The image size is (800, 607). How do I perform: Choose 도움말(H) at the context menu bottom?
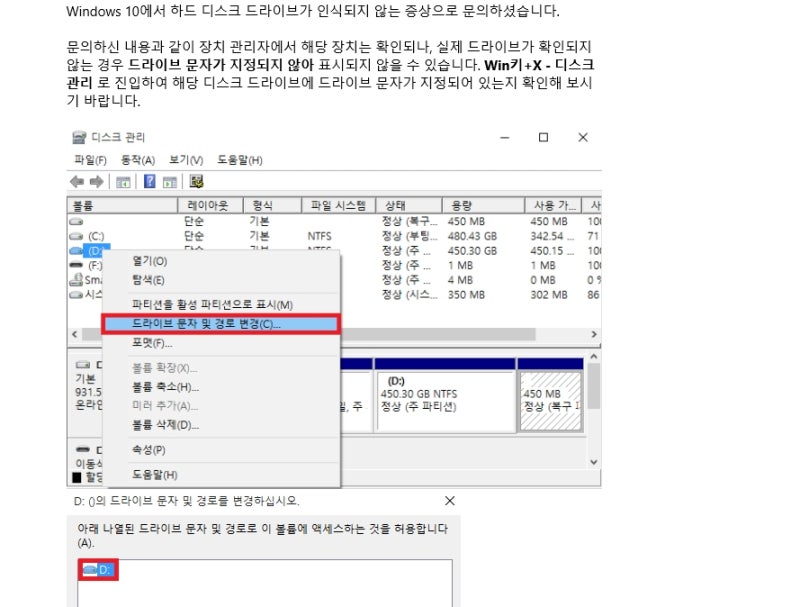[221, 475]
